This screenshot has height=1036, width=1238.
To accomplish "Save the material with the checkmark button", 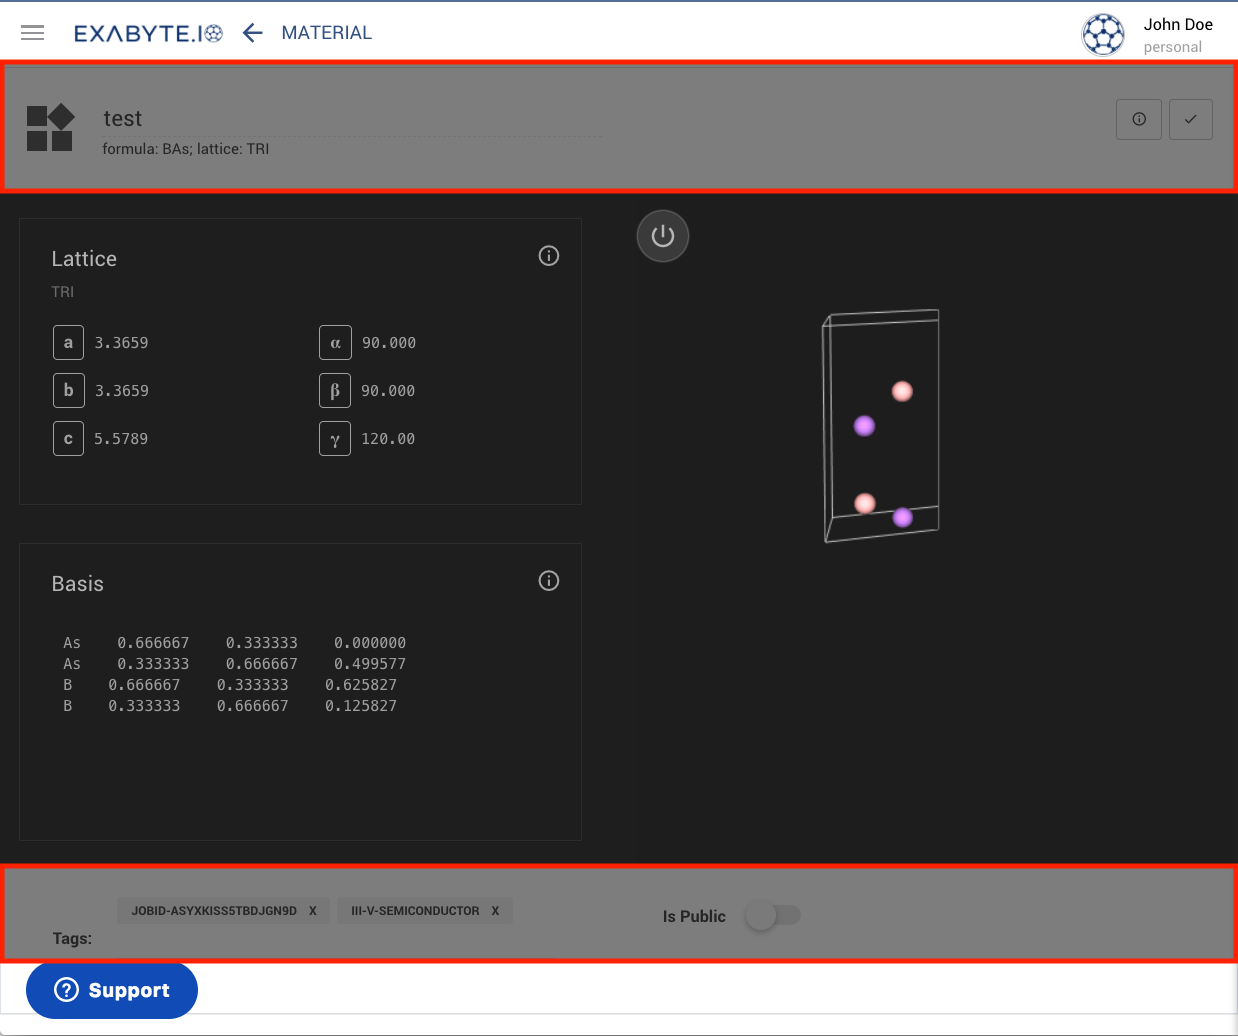I will click(x=1190, y=118).
